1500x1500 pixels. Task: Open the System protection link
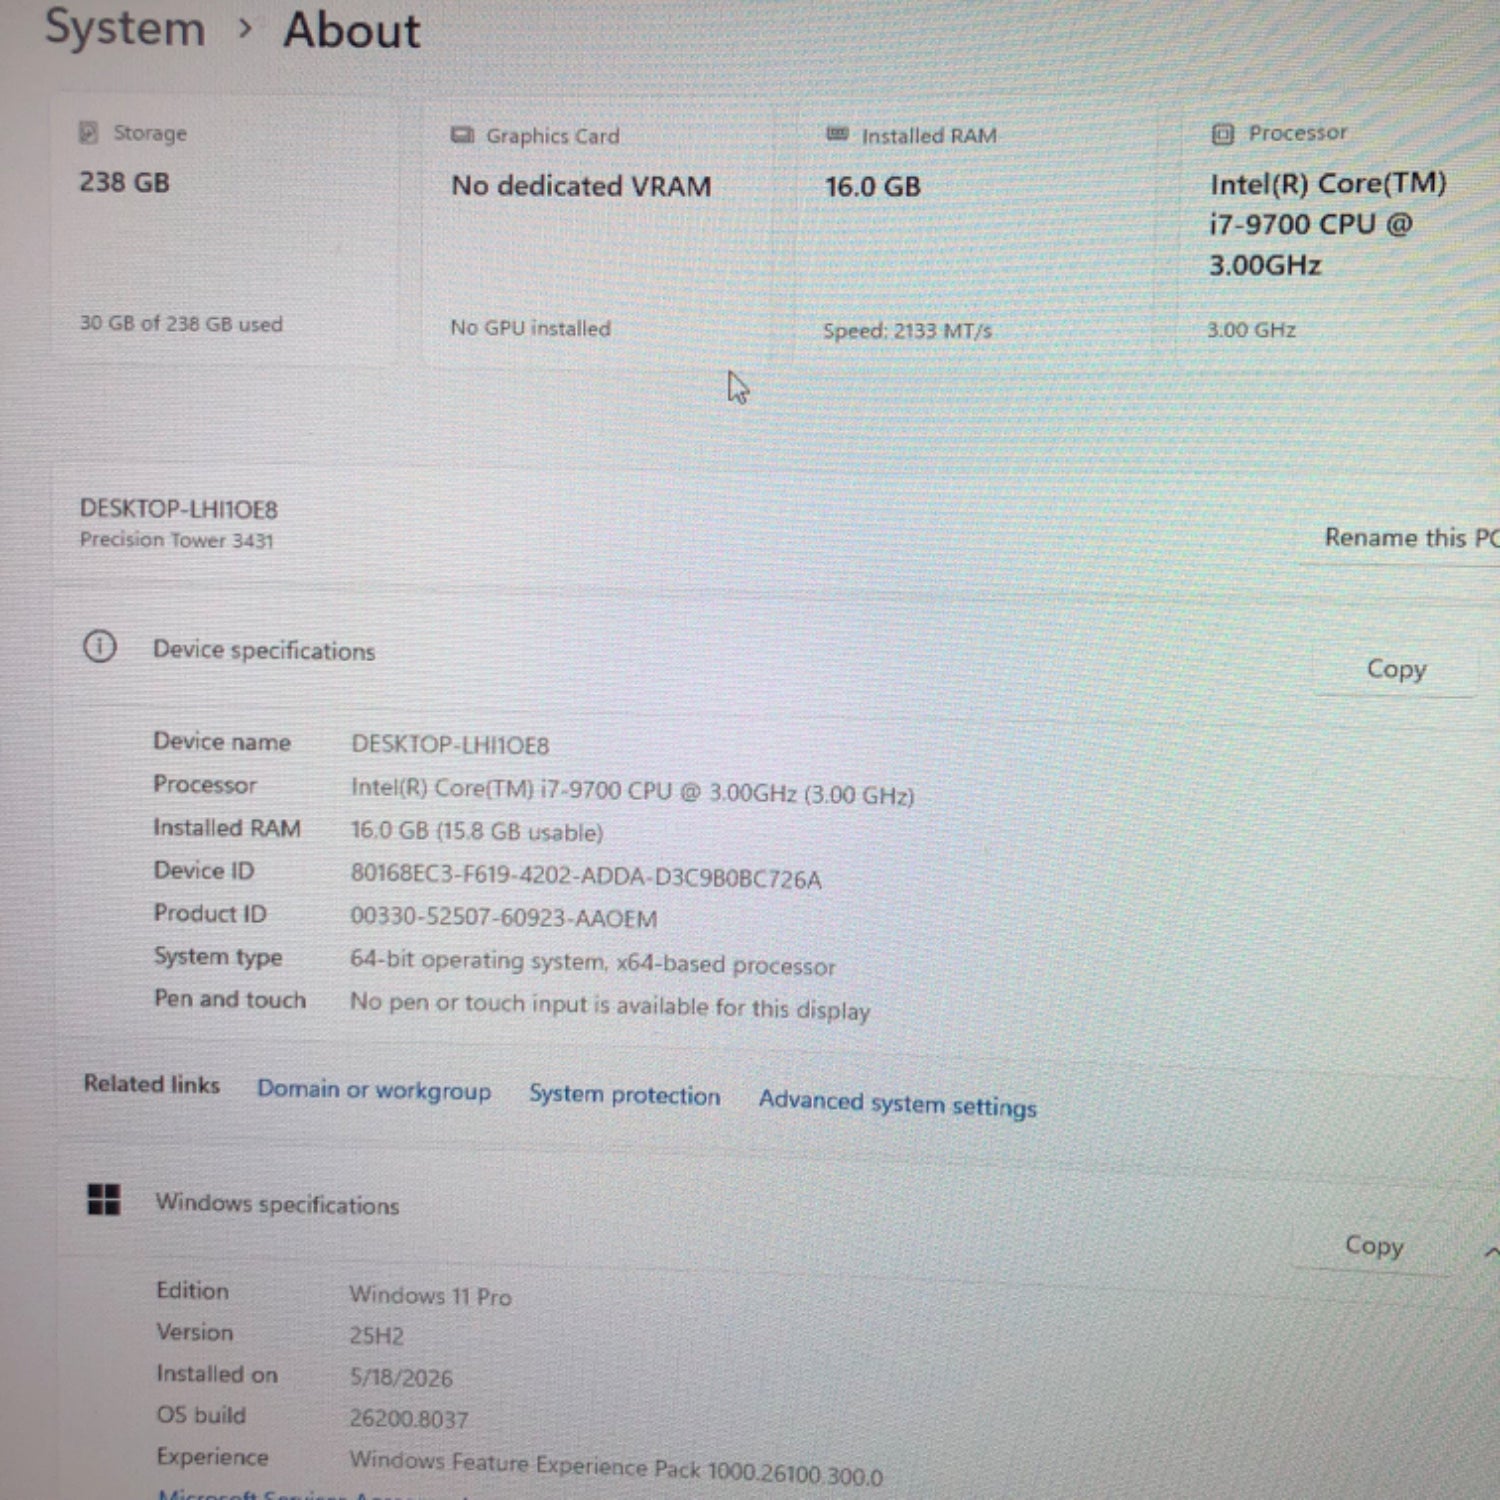click(x=624, y=1095)
